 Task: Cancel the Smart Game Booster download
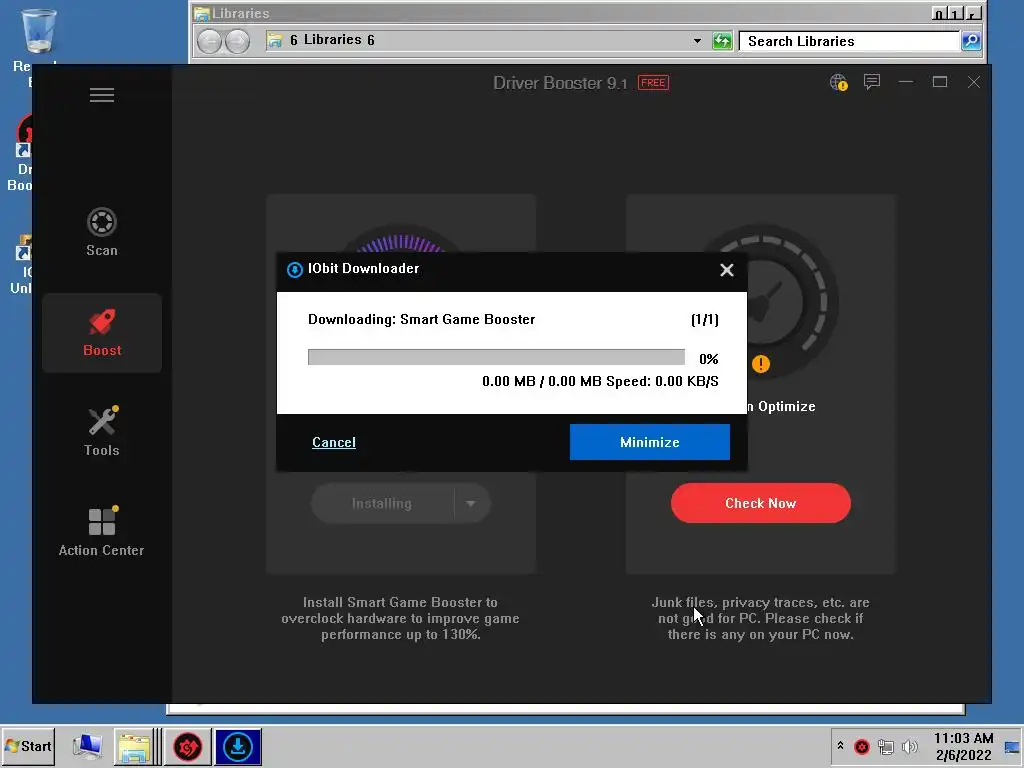click(334, 442)
